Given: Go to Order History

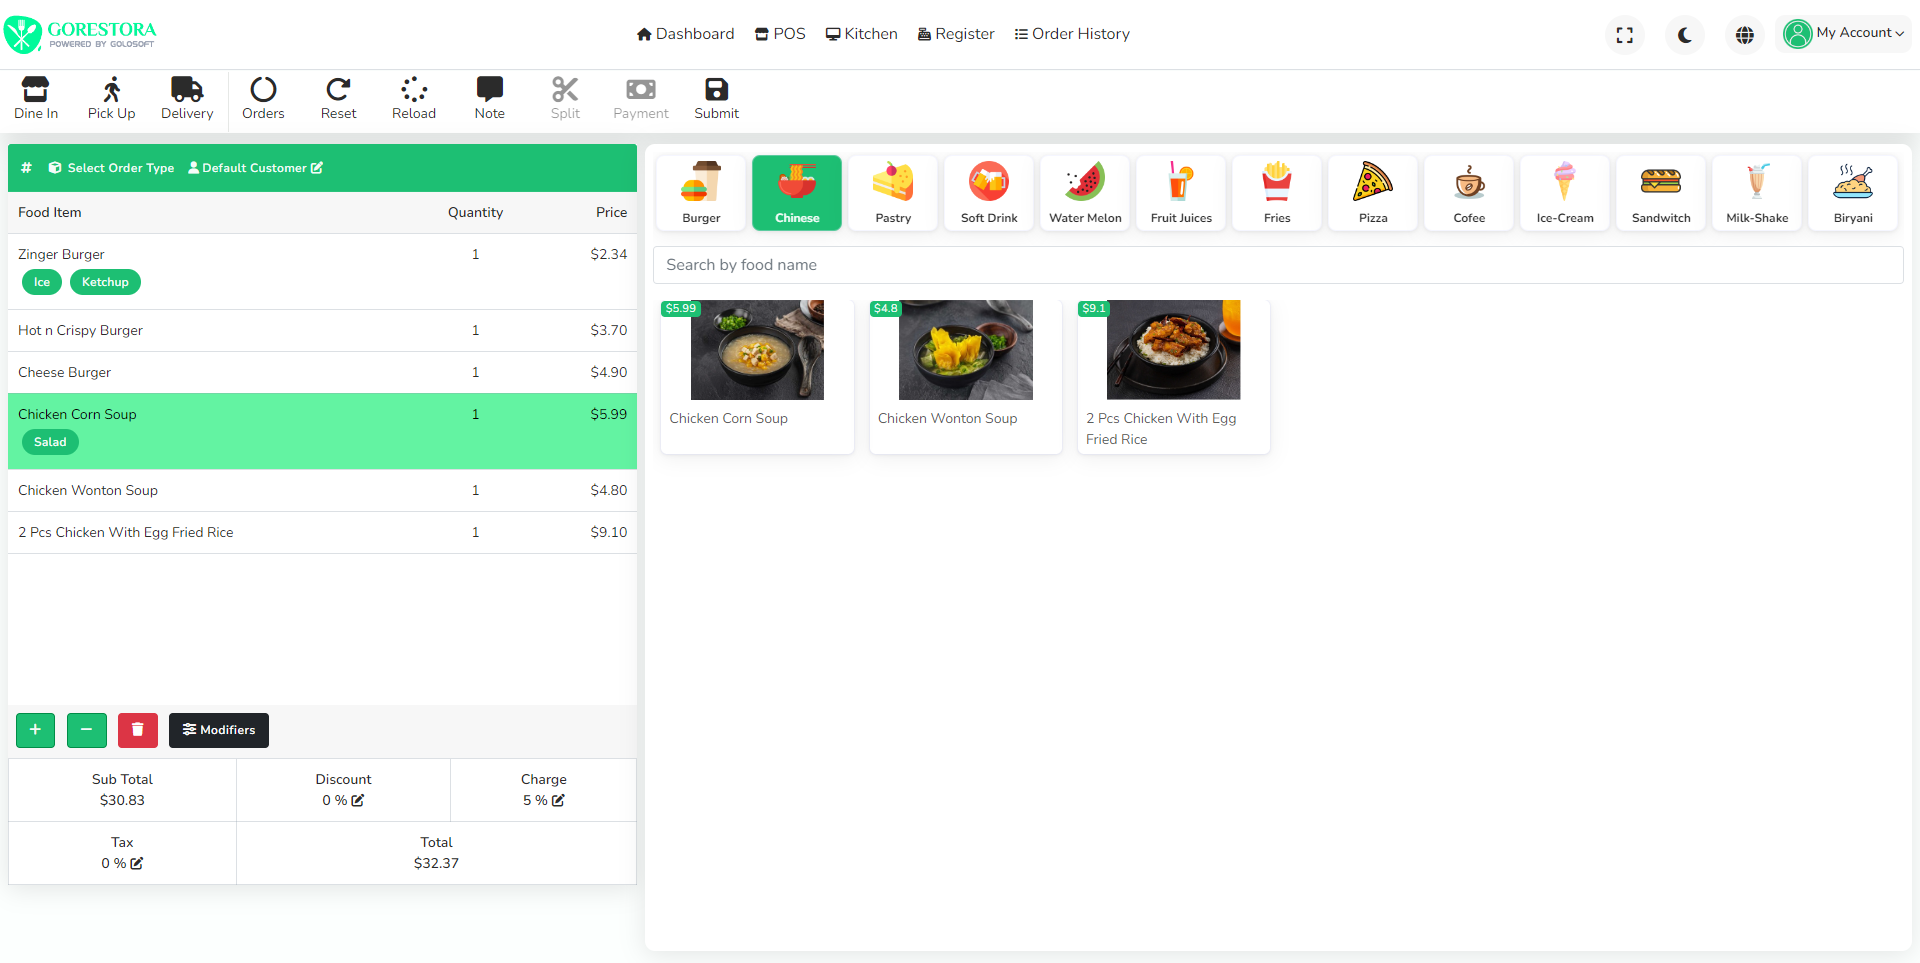Looking at the screenshot, I should tap(1071, 33).
